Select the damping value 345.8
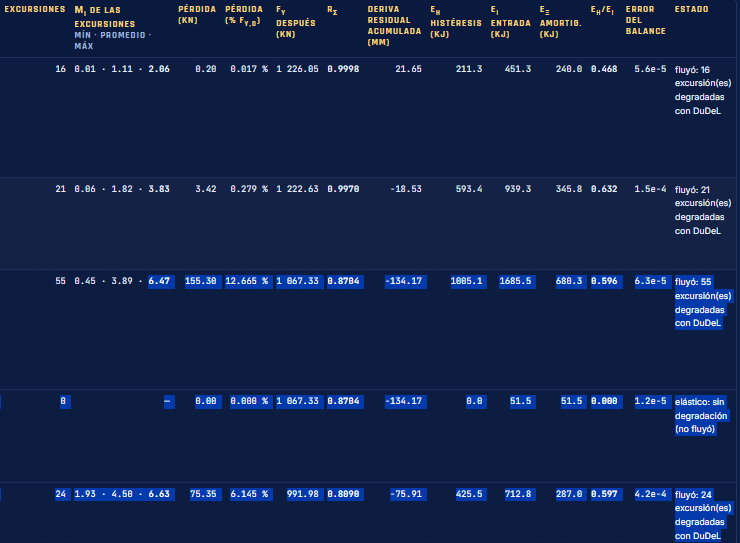The width and height of the screenshot is (740, 543). pyautogui.click(x=569, y=189)
